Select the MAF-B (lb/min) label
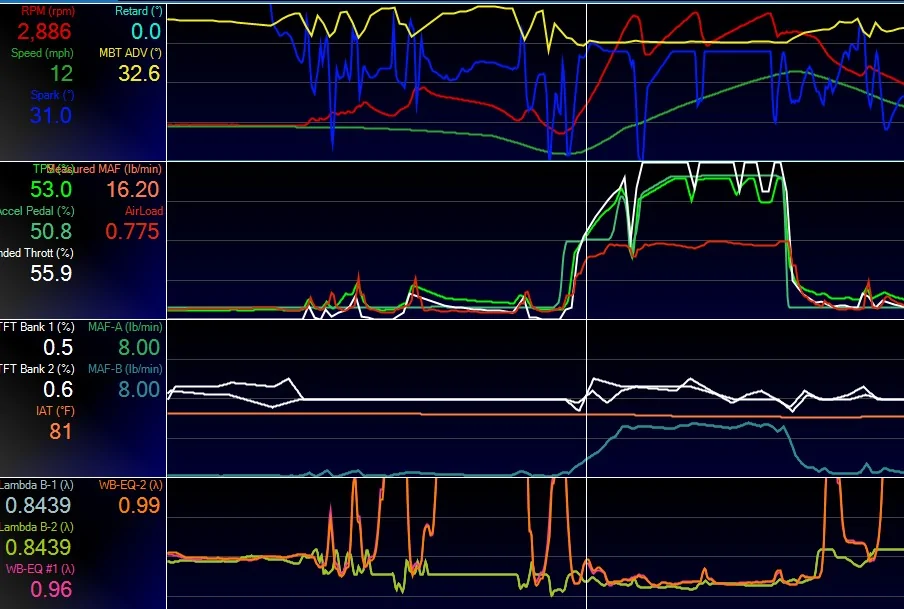 click(x=125, y=369)
